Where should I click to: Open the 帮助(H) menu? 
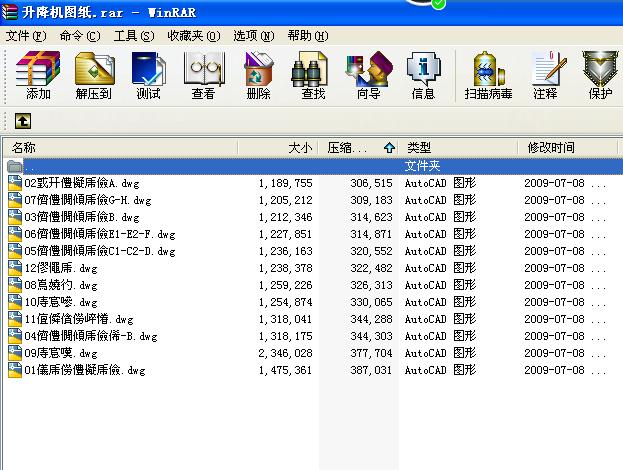coord(308,36)
